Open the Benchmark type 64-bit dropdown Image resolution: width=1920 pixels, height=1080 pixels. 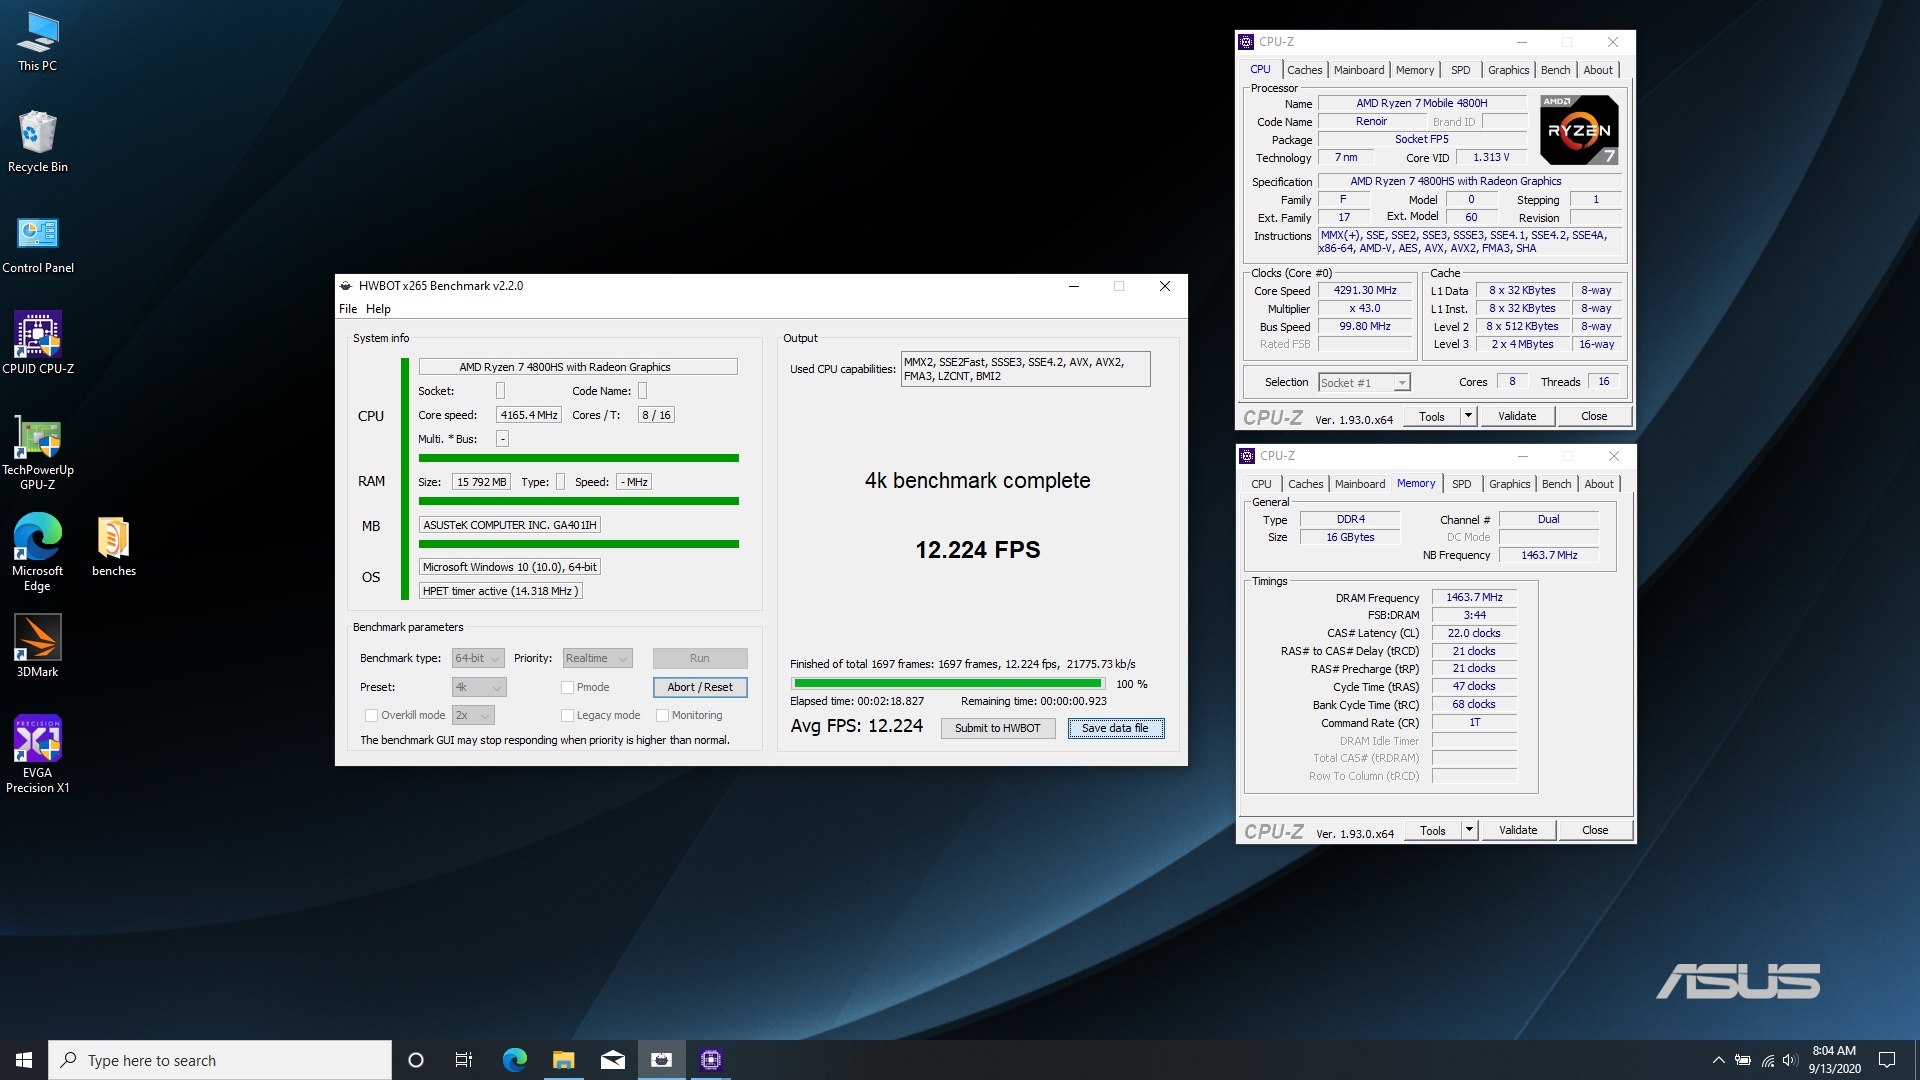[478, 658]
